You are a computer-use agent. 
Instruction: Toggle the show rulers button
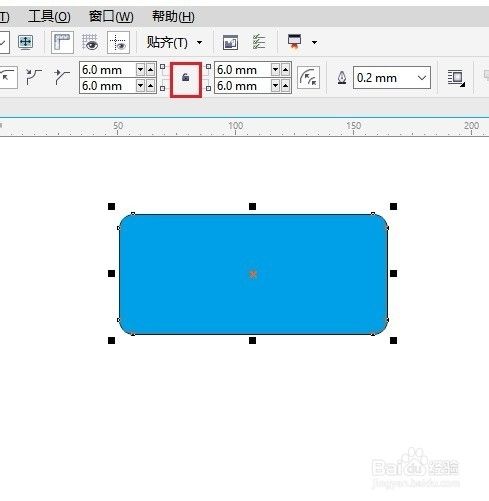pos(62,42)
